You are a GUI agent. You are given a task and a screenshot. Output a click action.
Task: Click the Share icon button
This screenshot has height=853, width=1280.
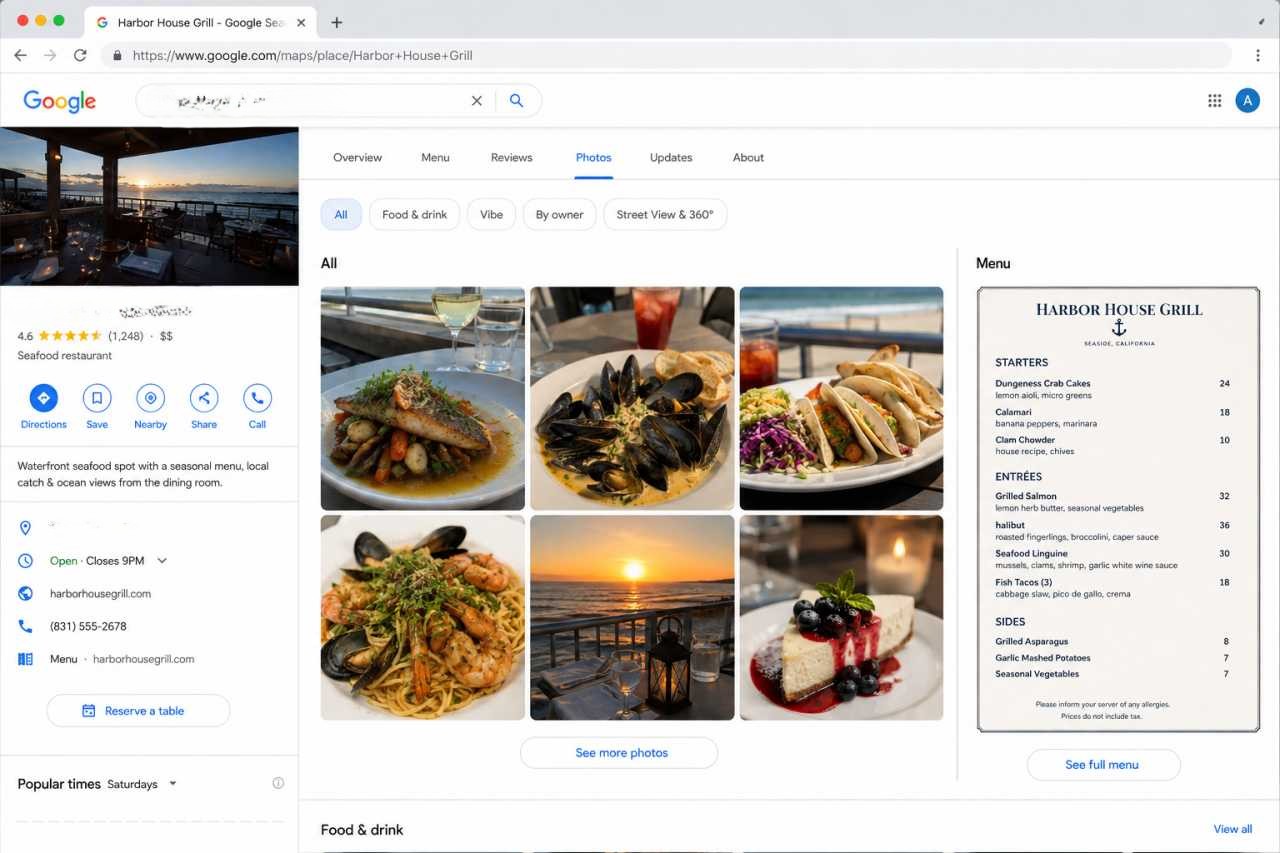[204, 398]
